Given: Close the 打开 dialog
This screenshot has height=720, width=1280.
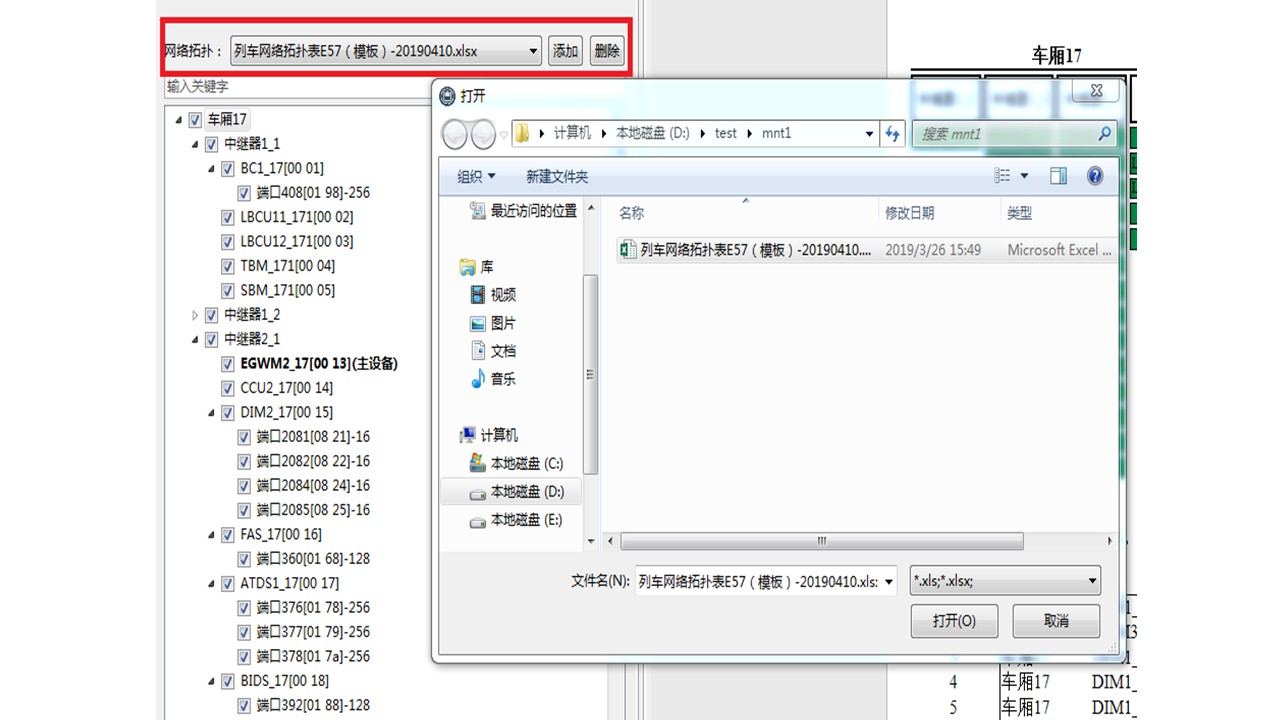Looking at the screenshot, I should click(1095, 91).
